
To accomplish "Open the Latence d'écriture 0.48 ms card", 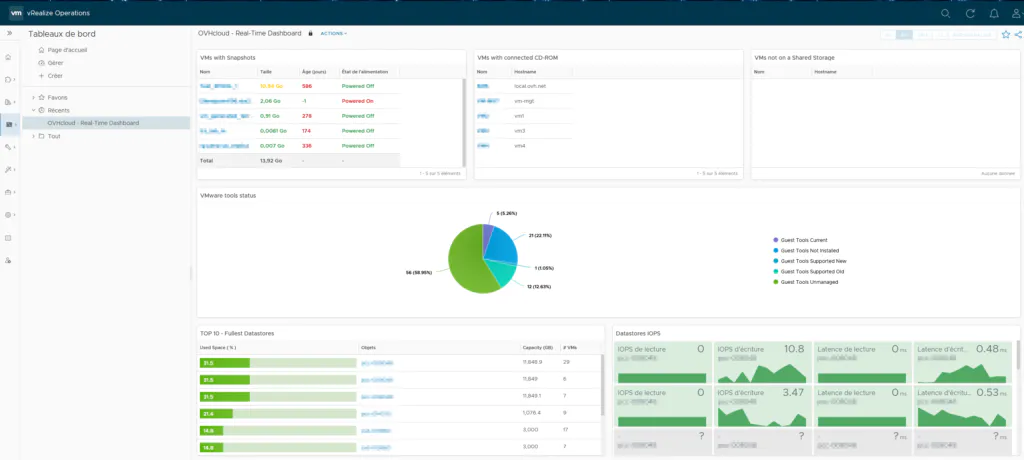I will pos(961,363).
